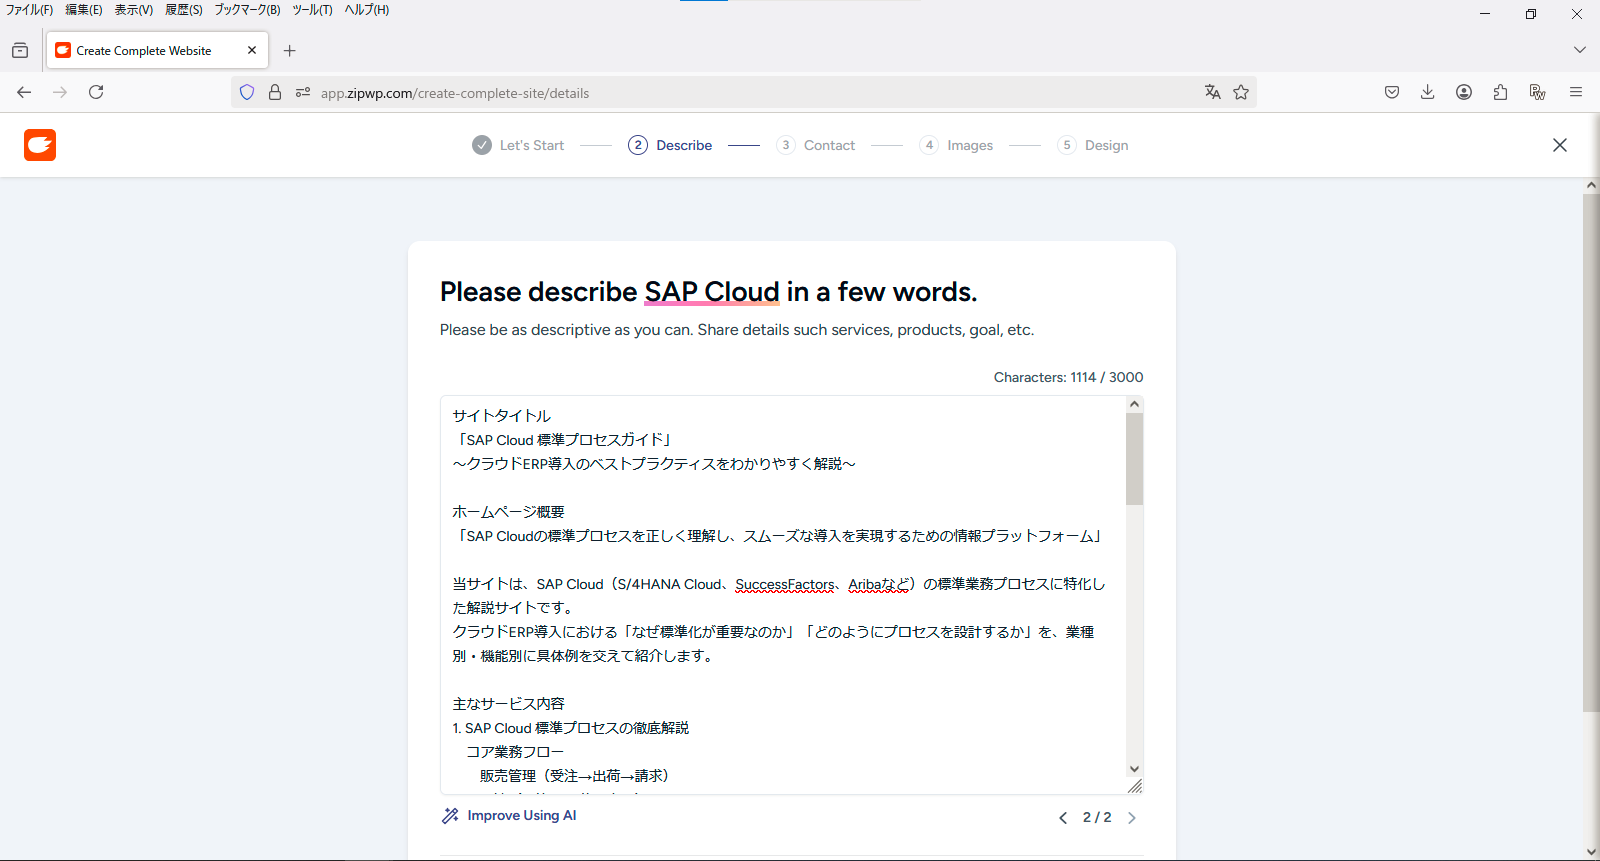
Task: Click textarea scroll down arrow
Action: 1134,769
